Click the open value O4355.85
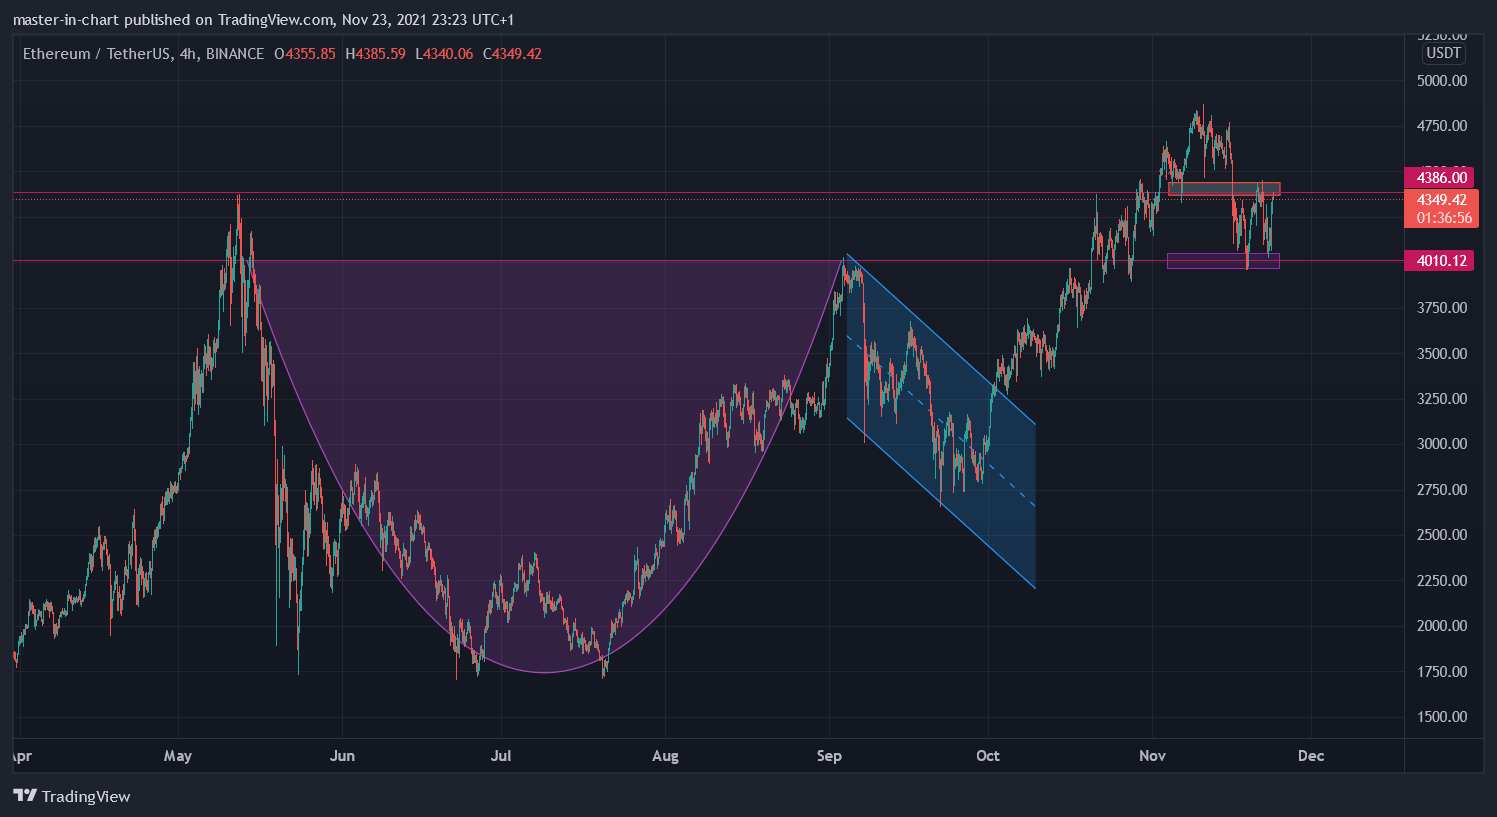Viewport: 1497px width, 817px height. click(x=305, y=54)
